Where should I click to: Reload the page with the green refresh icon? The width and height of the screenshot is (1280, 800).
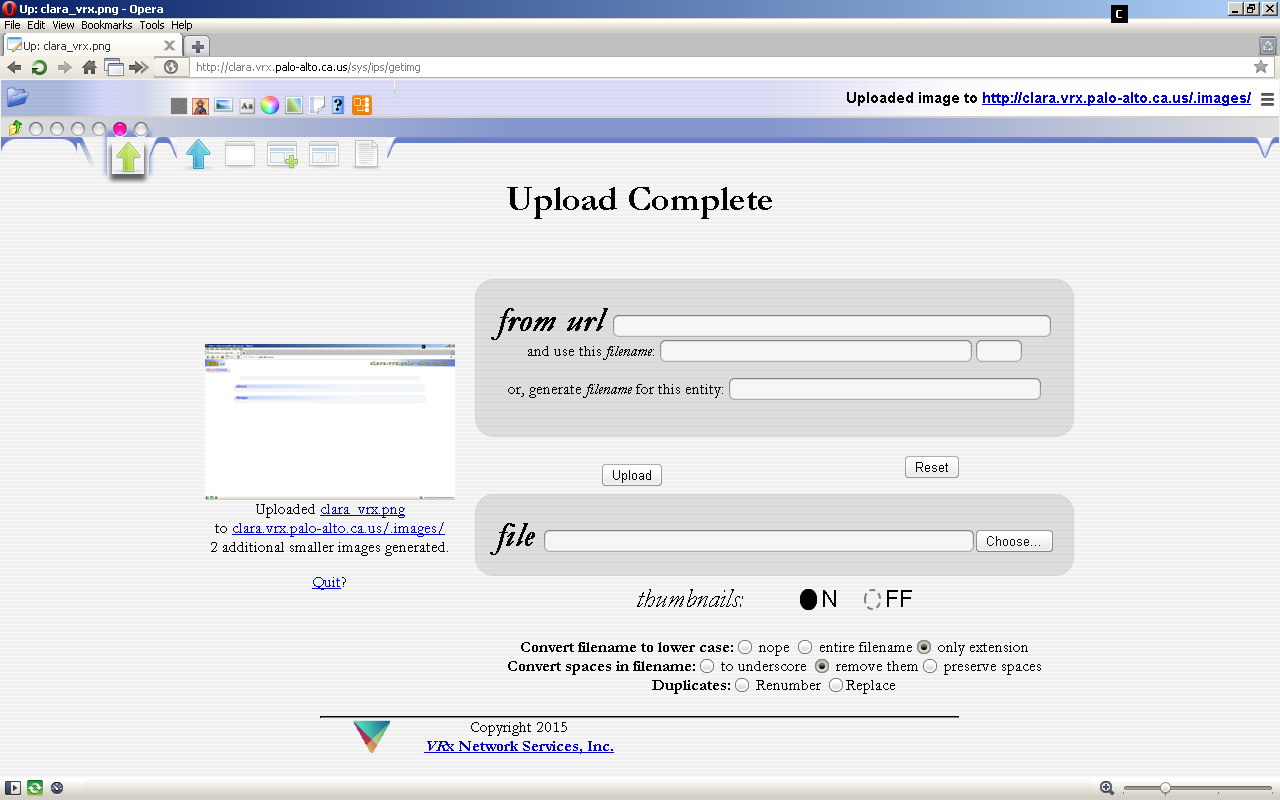[39, 67]
